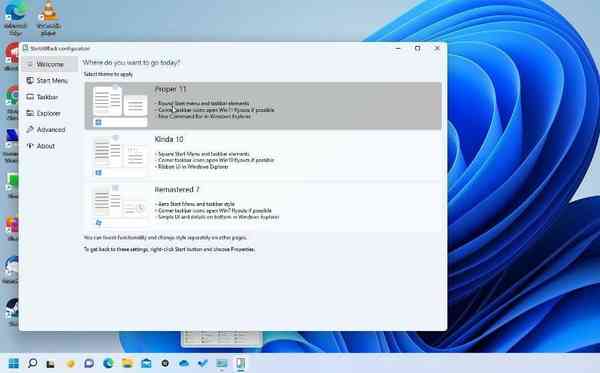Open the Chat icon on the taskbar
This screenshot has width=600, height=373.
[89, 363]
